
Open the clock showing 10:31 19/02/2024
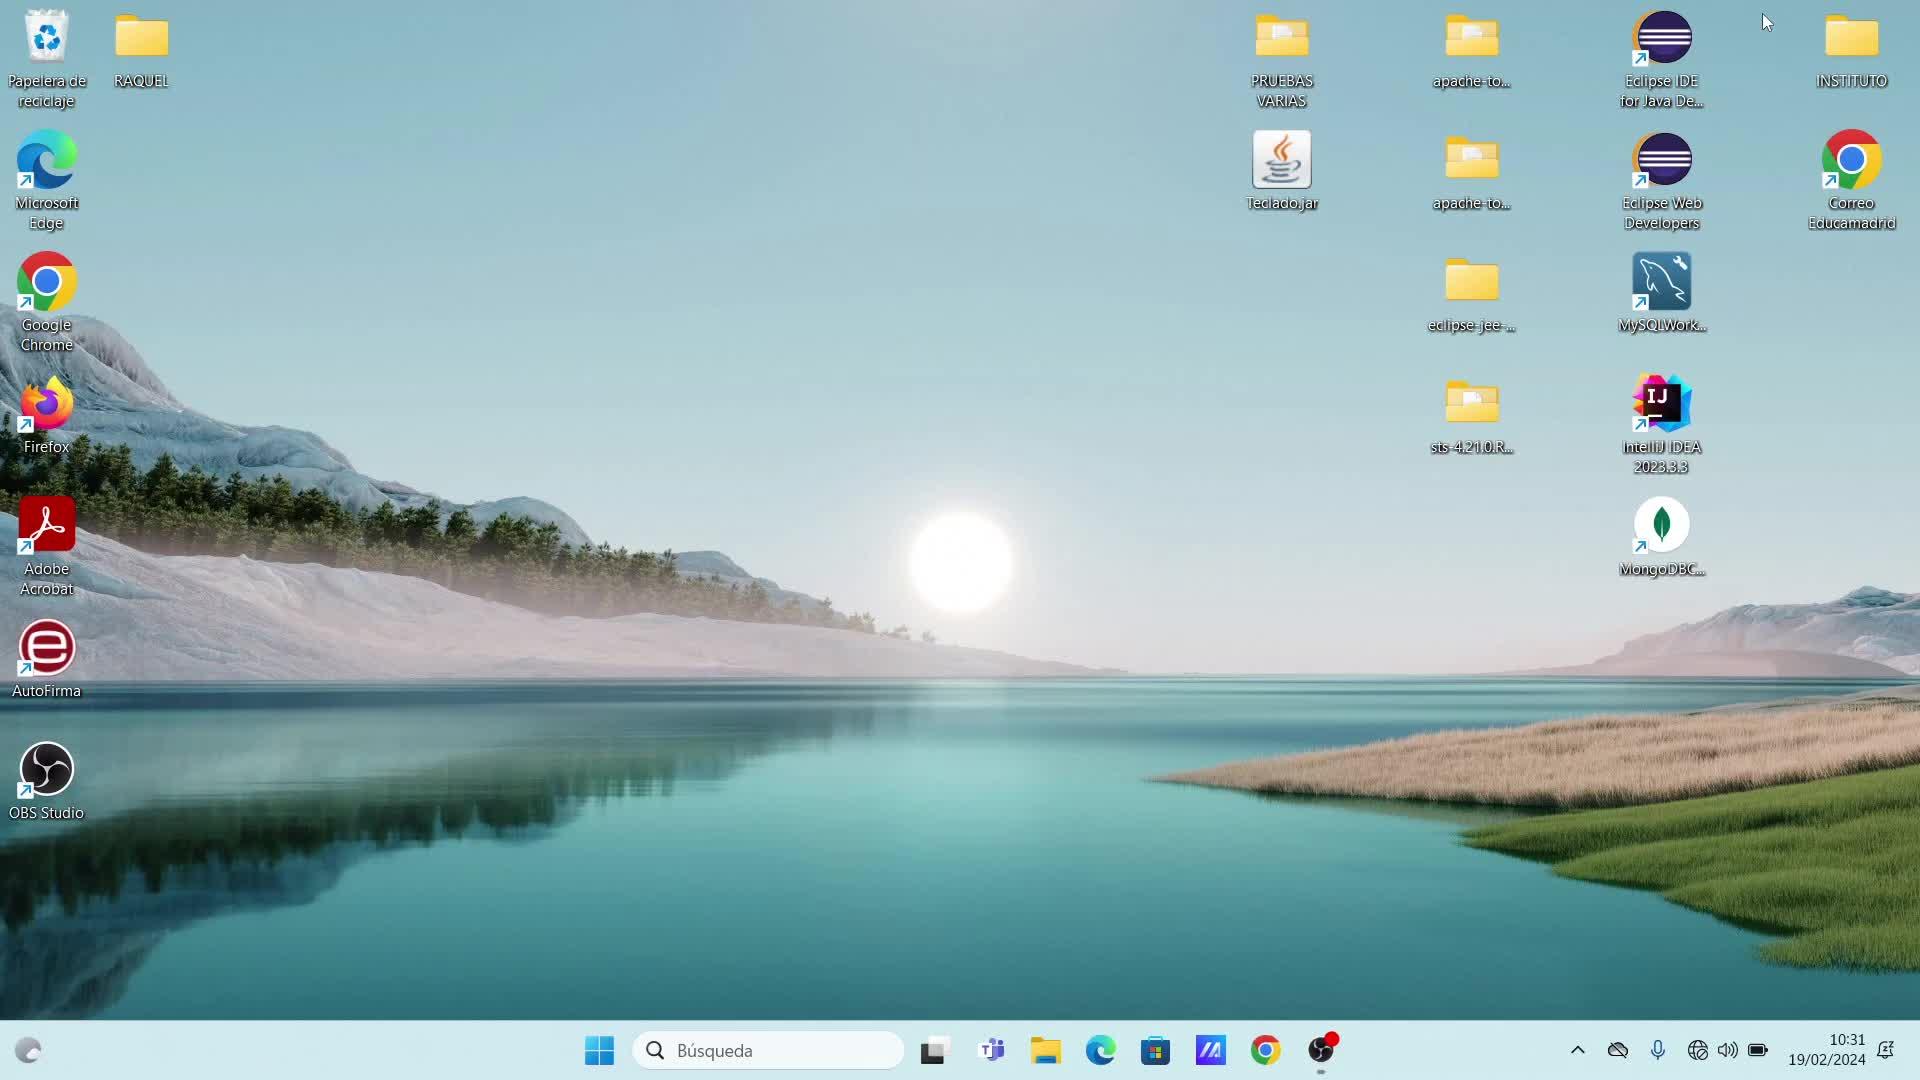coord(1826,1050)
